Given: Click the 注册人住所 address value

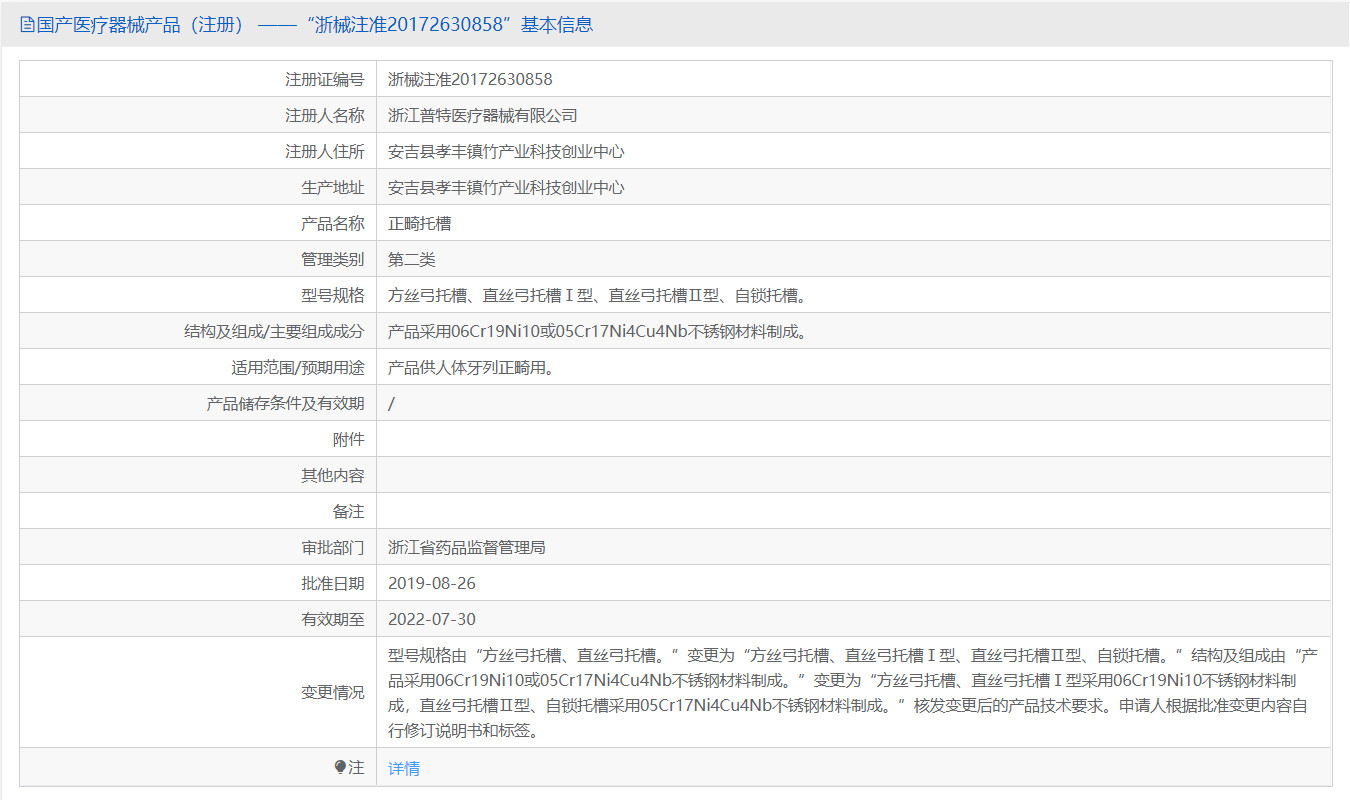Looking at the screenshot, I should (506, 151).
